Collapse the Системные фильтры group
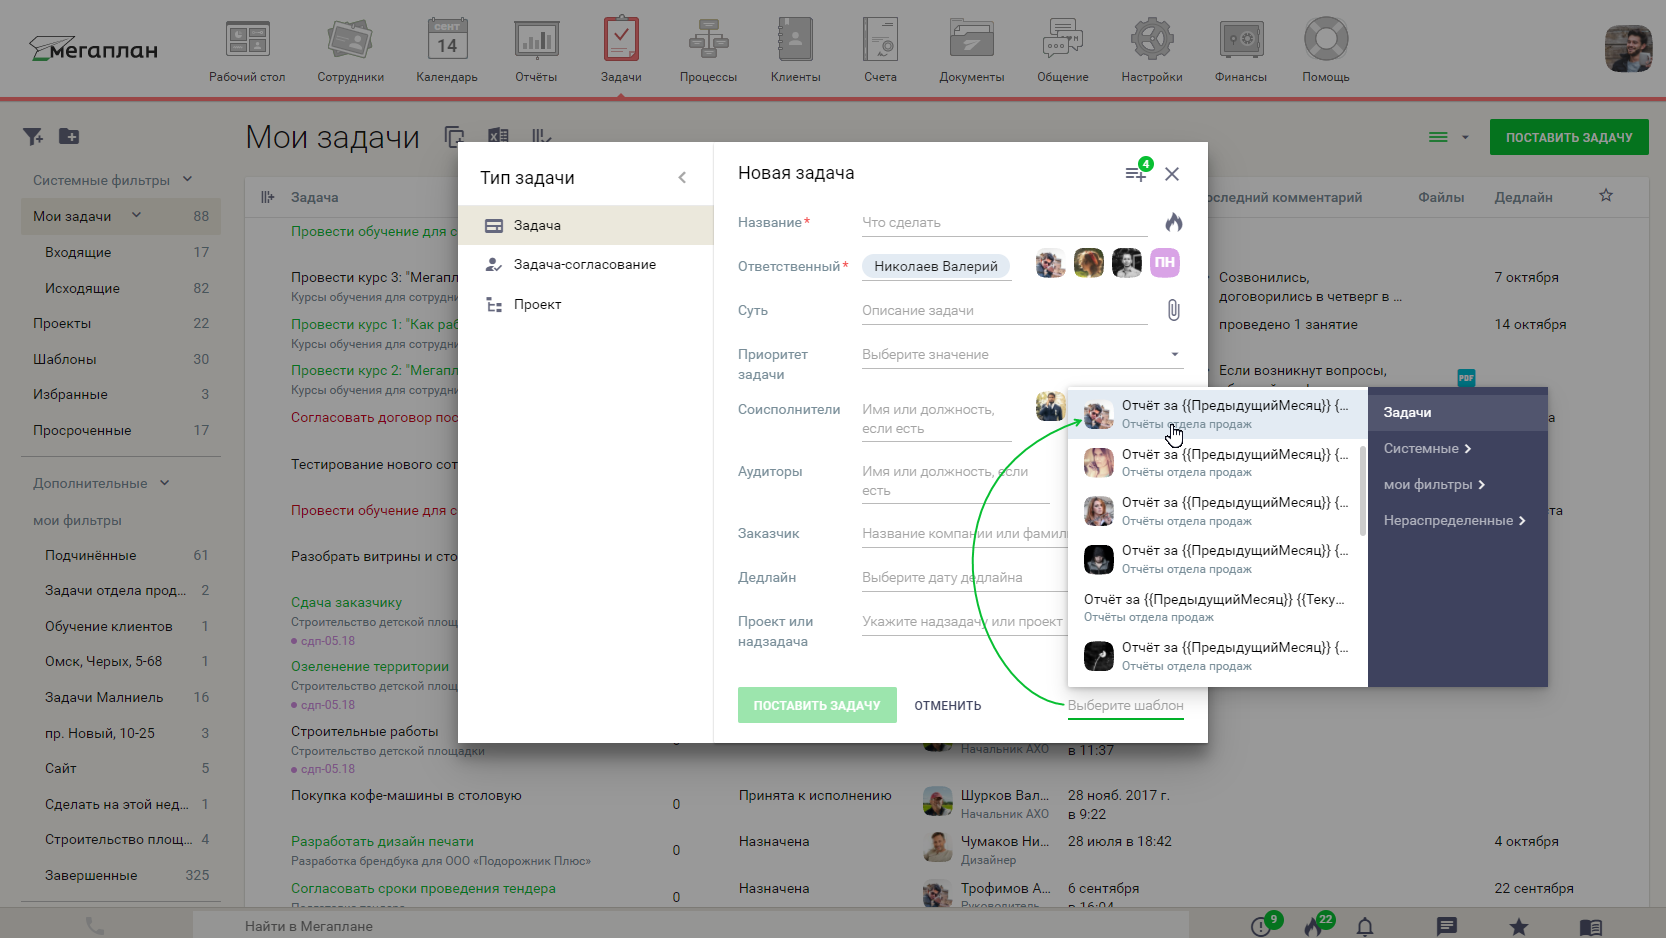Viewport: 1666px width, 938px height. pyautogui.click(x=187, y=180)
